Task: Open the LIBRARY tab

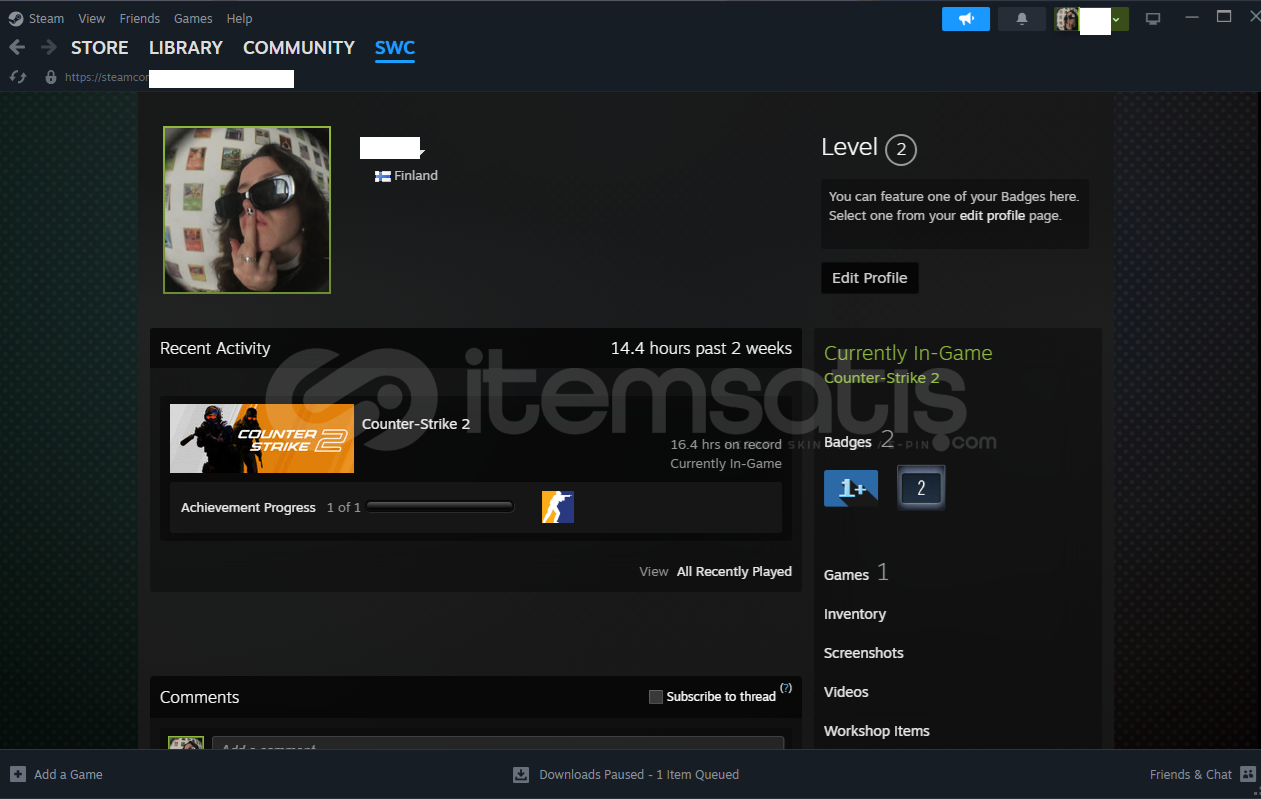Action: pyautogui.click(x=186, y=48)
